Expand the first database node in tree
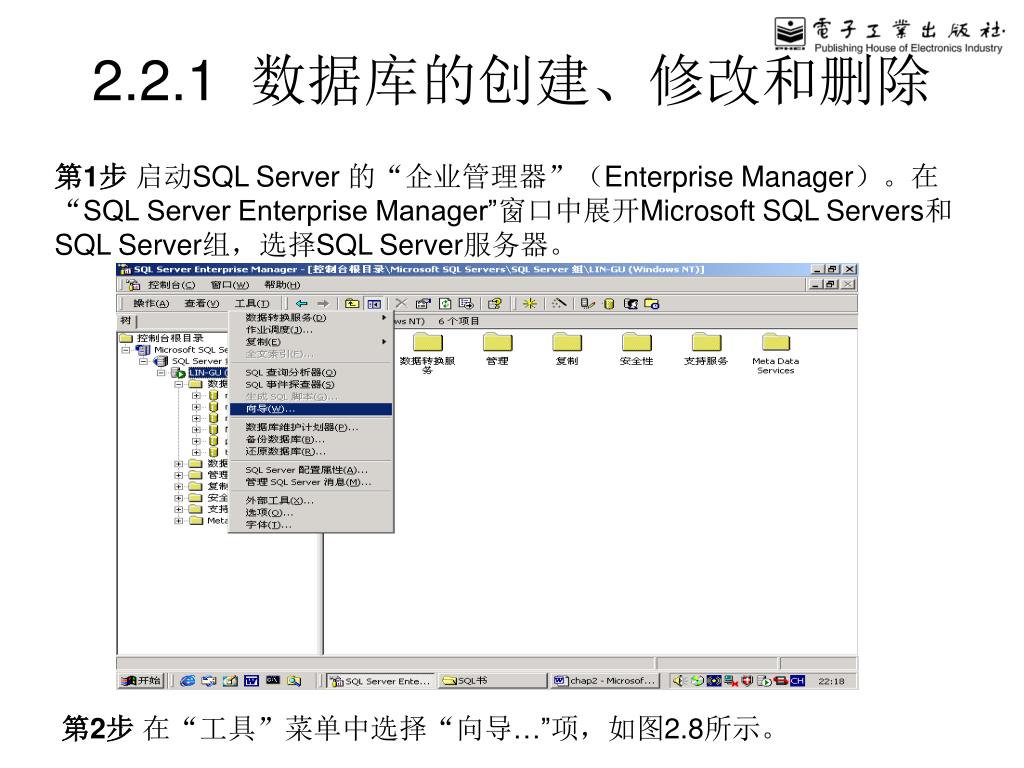The height and width of the screenshot is (768, 1024). click(x=196, y=396)
